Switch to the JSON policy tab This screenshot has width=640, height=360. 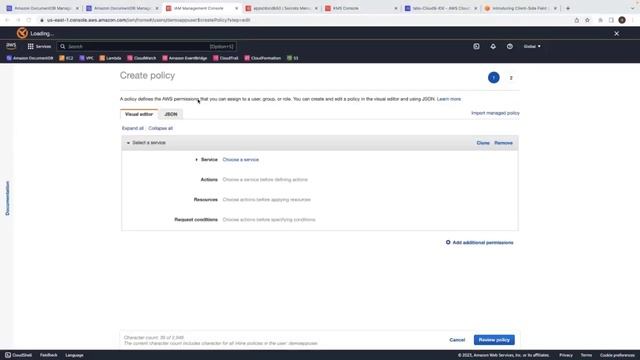click(171, 114)
